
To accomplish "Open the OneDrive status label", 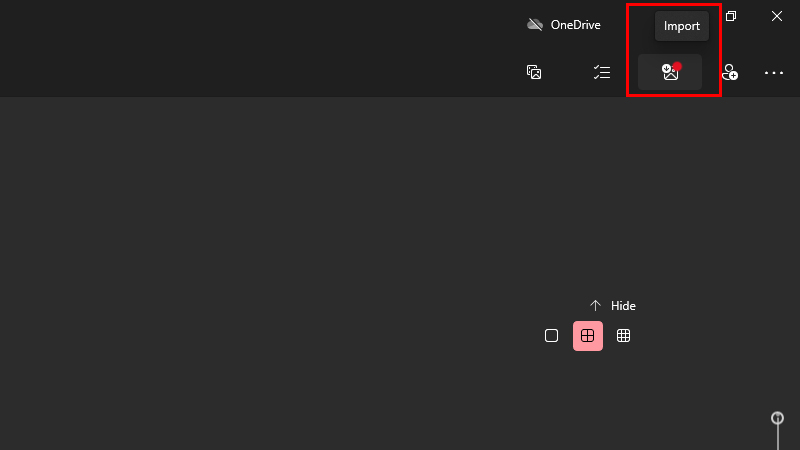I will [x=576, y=24].
